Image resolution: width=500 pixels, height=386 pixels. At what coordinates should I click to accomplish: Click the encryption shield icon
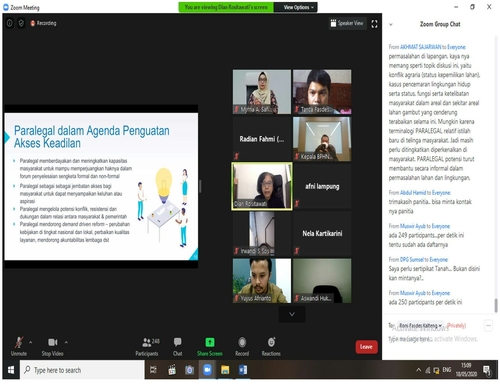click(21, 23)
